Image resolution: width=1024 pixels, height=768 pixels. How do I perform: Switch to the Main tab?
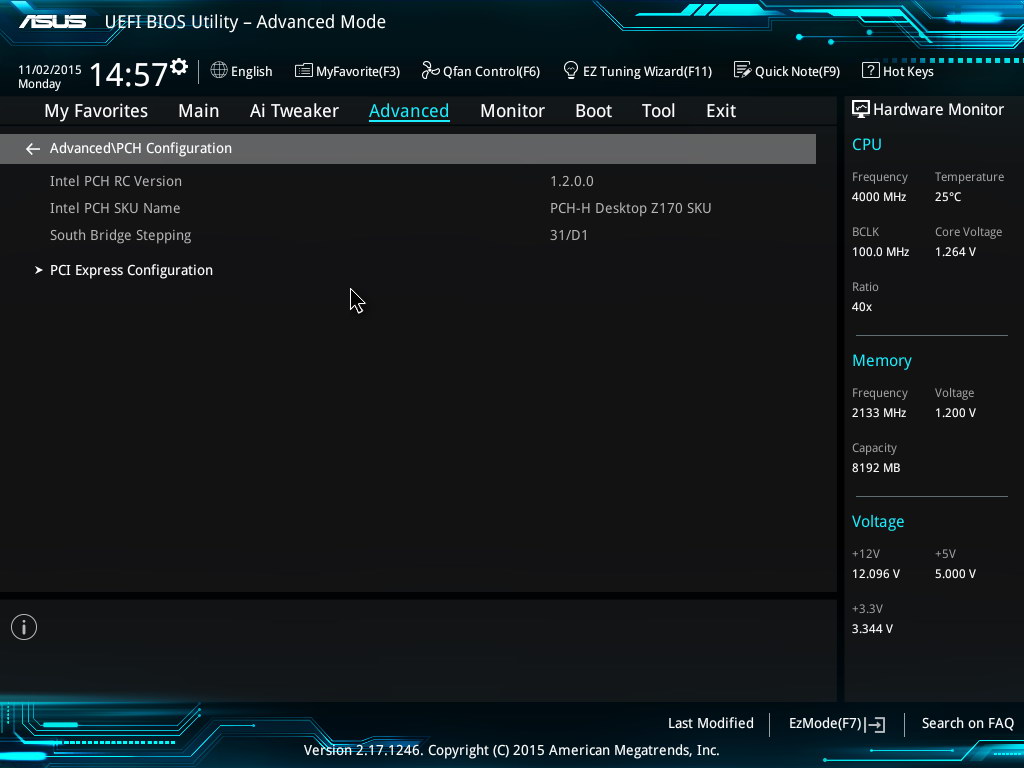click(x=198, y=111)
